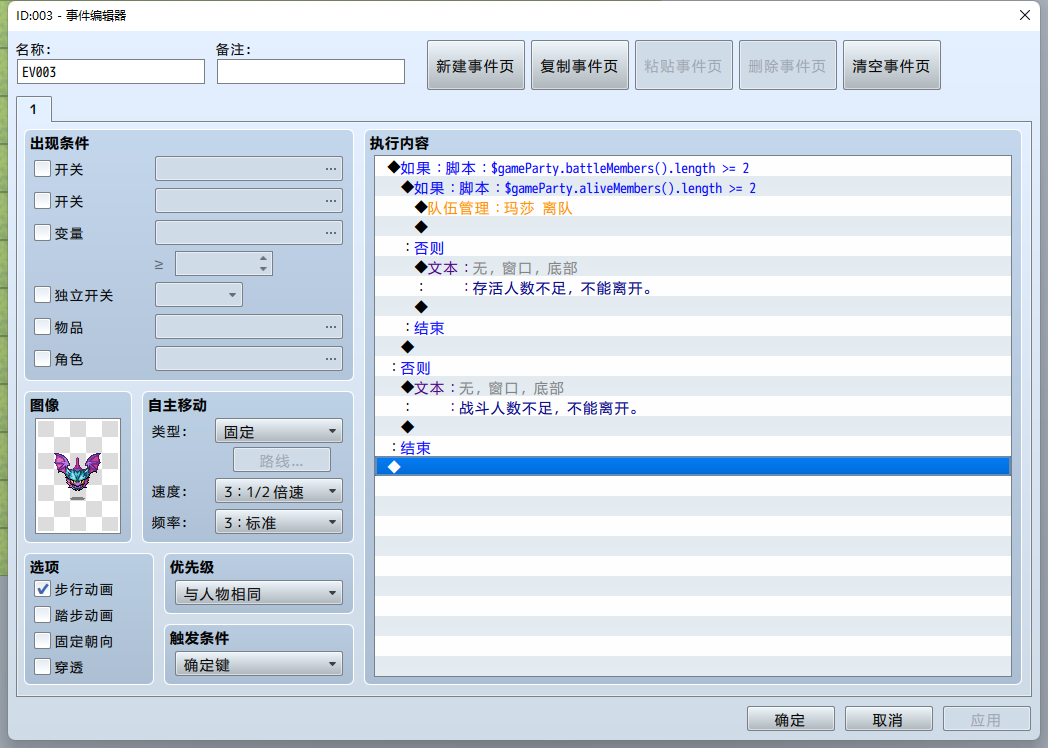The height and width of the screenshot is (748, 1048).
Task: Close the 事件编辑器 window
Action: click(1025, 15)
